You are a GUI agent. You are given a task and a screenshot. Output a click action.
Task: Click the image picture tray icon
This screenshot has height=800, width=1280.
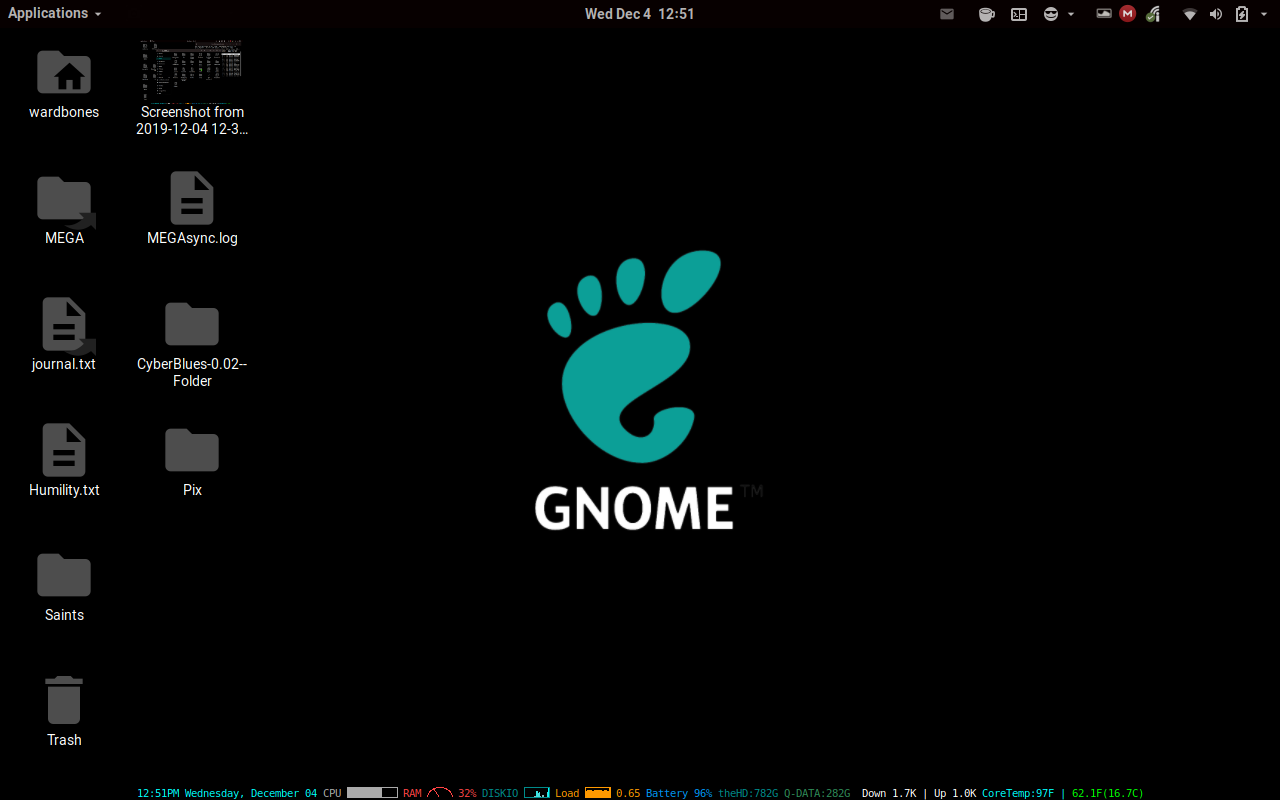coord(1104,14)
